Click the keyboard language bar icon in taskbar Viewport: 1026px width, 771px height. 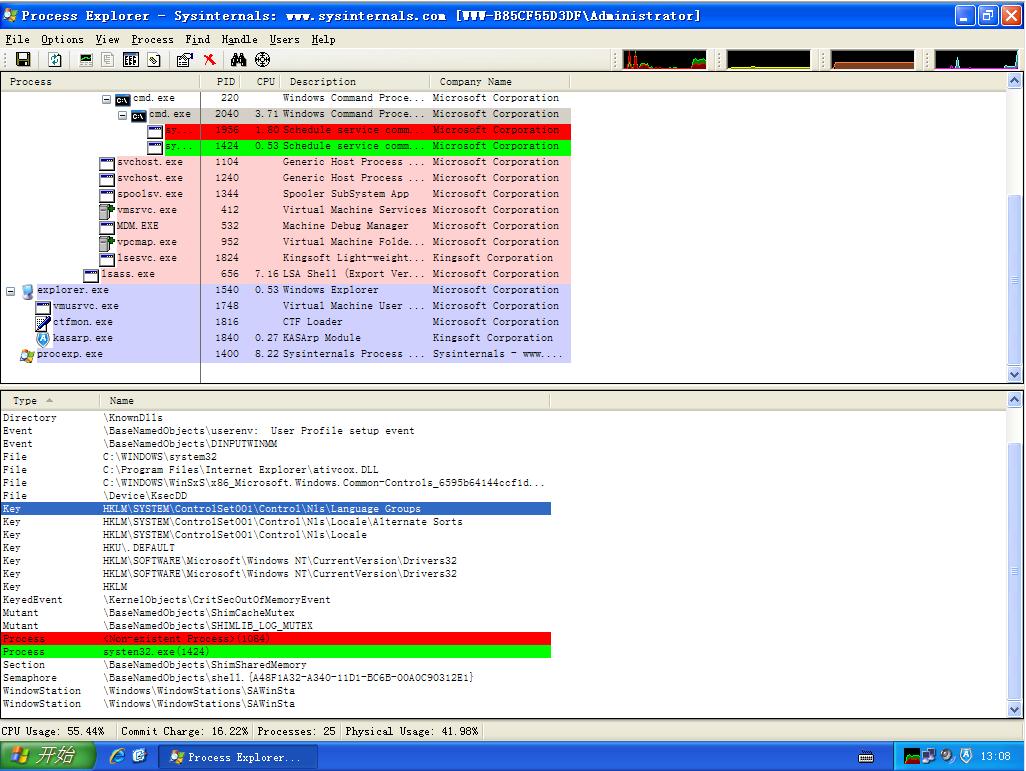pos(866,757)
